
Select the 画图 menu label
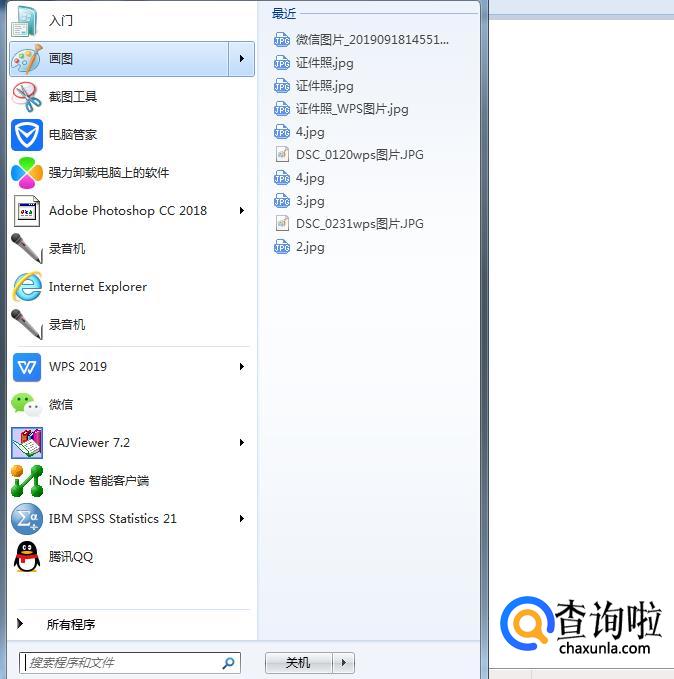pos(61,59)
